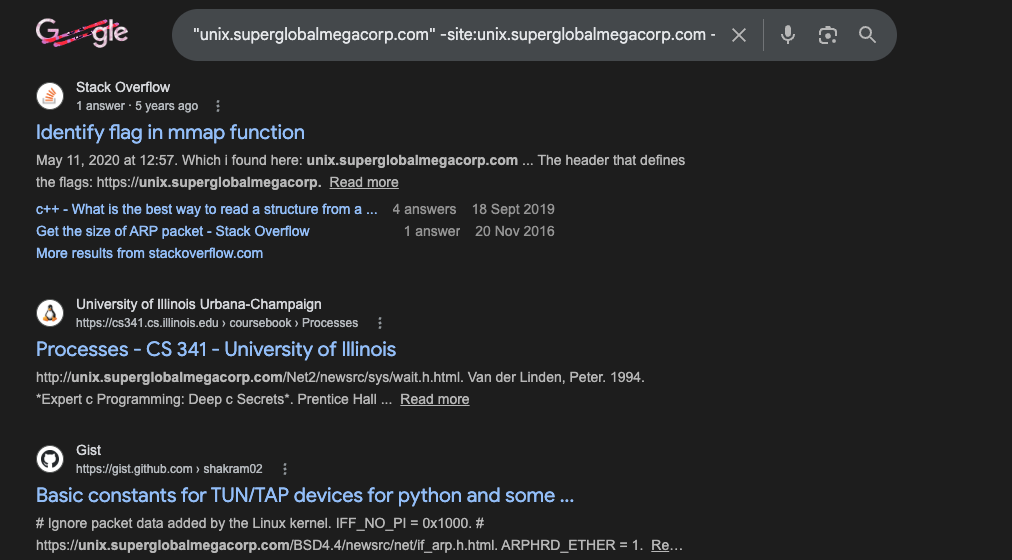Clear the search query text
The height and width of the screenshot is (560, 1012).
tap(738, 35)
